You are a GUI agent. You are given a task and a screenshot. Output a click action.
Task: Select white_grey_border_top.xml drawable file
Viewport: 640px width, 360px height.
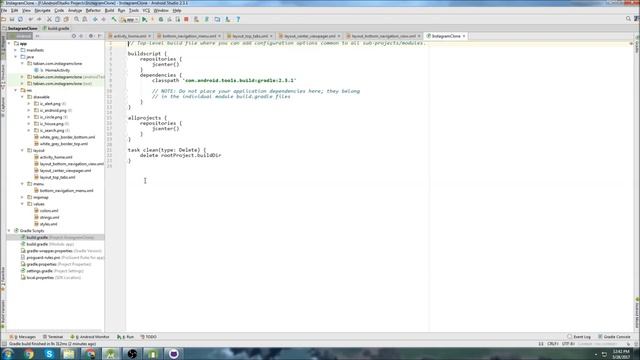click(x=64, y=144)
